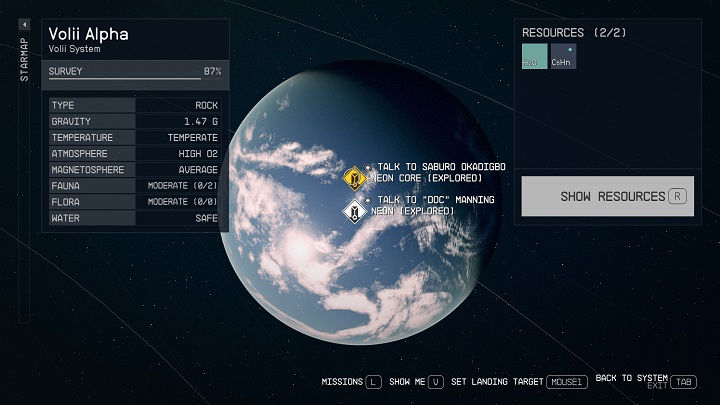720x405 pixels.
Task: Select the Fauna row in planet stats
Action: coord(134,185)
